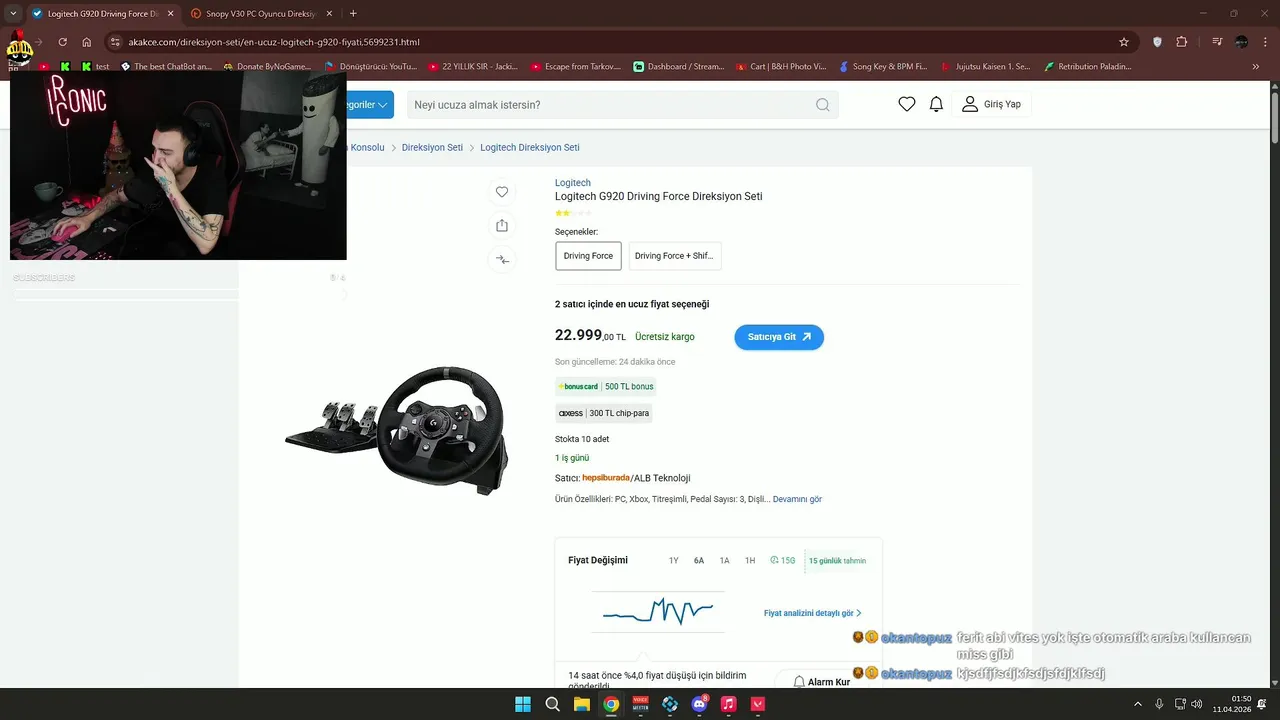Open the Cart B&H Photo bookmark
Viewport: 1280px width, 720px height.
(781, 67)
